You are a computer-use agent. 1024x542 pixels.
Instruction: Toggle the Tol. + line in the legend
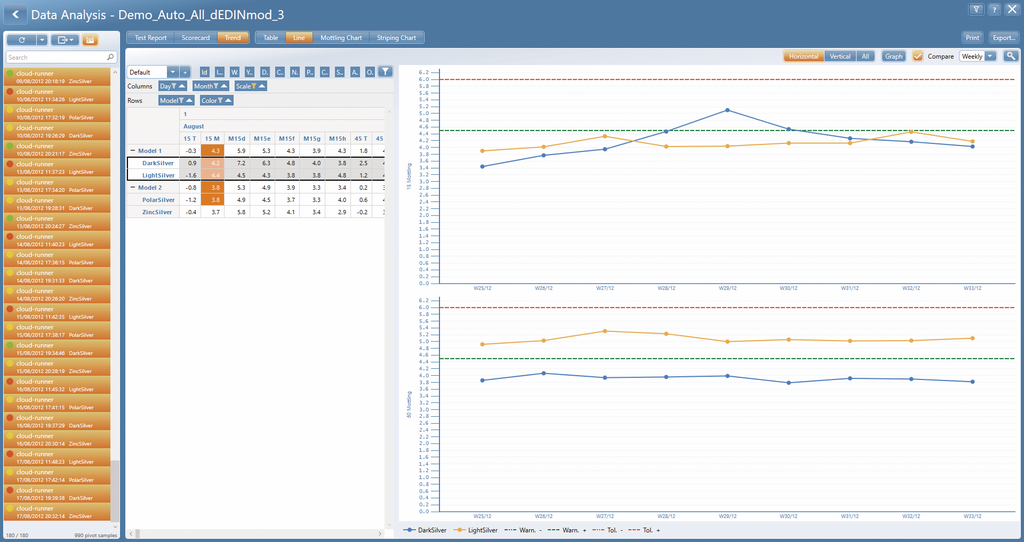(644, 530)
